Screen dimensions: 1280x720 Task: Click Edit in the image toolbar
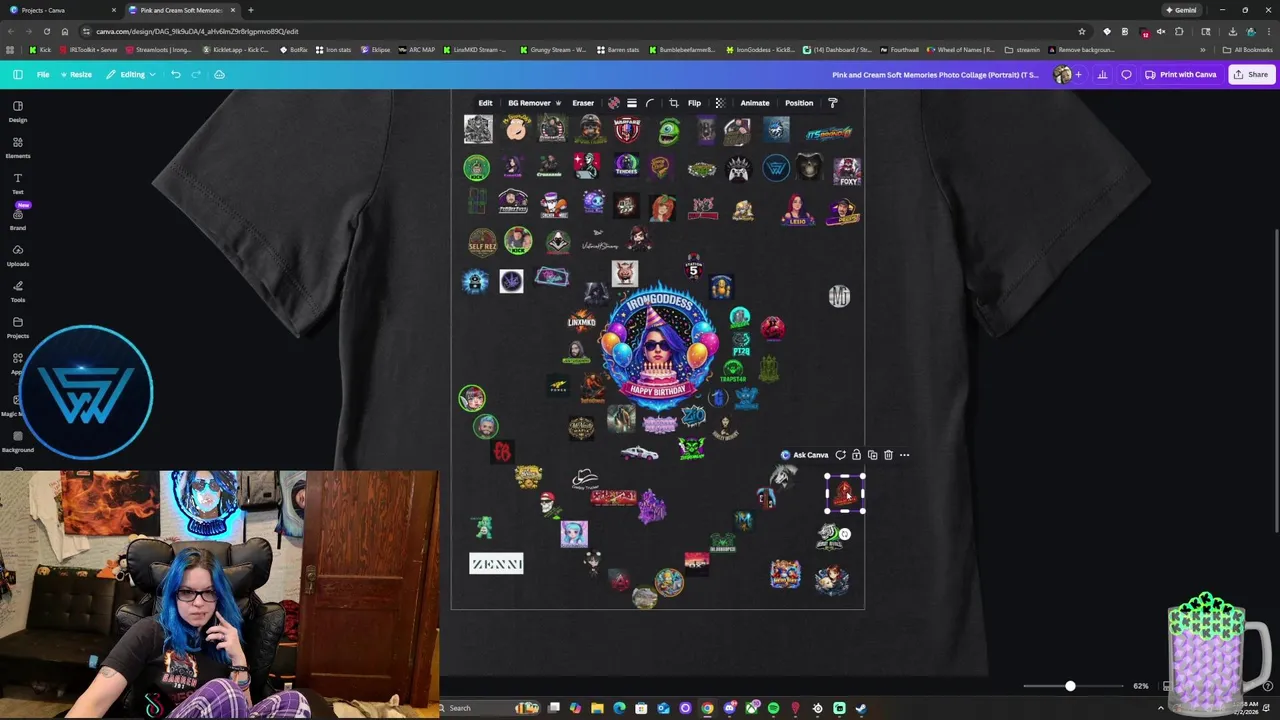(x=485, y=103)
